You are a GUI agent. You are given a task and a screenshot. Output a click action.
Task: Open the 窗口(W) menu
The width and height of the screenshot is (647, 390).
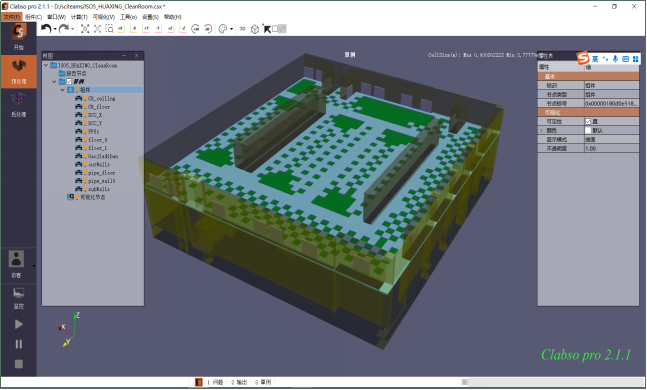pos(56,17)
